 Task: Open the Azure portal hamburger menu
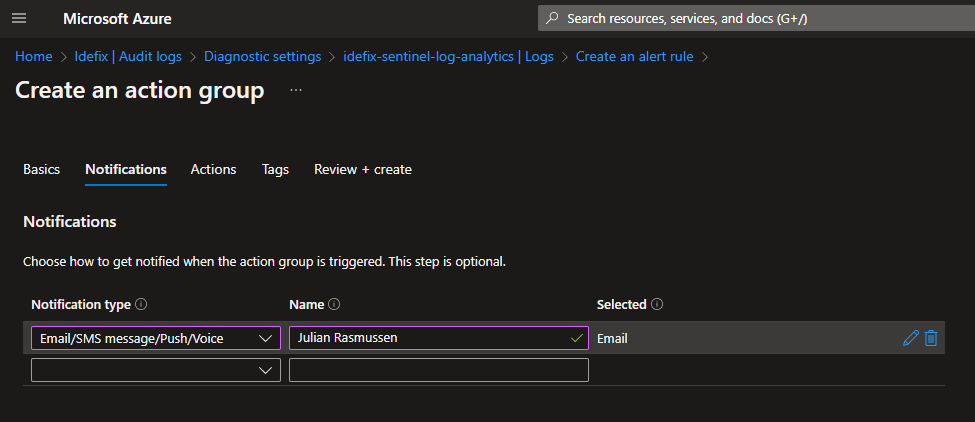19,18
